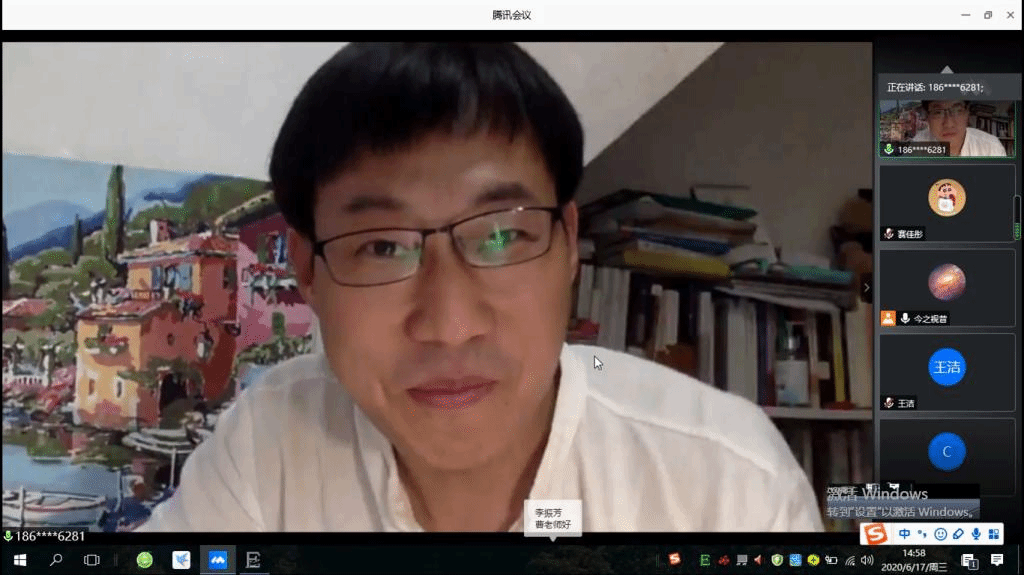This screenshot has height=575, width=1024.
Task: Click the orange screen-share icon on 今之视昔
Action: 887,318
